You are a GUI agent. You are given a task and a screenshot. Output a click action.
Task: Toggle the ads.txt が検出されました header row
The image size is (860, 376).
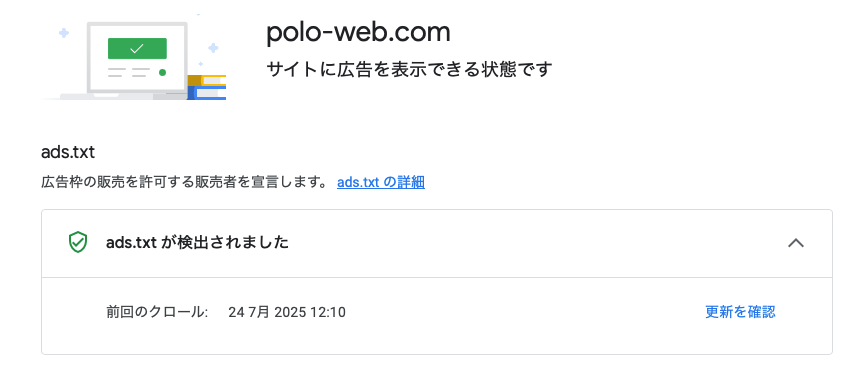coord(437,243)
